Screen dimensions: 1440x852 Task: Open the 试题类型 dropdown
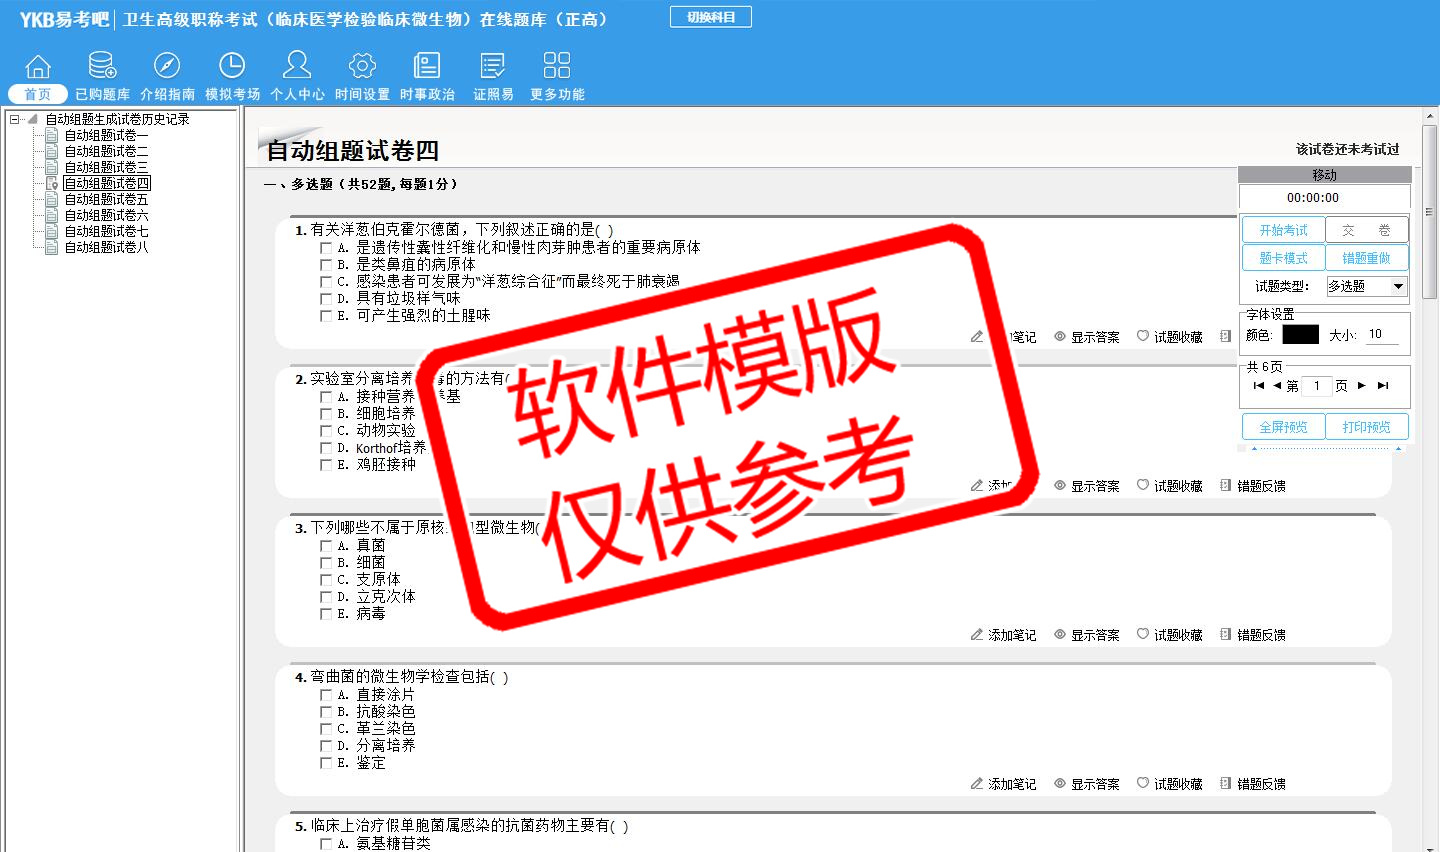point(1398,287)
